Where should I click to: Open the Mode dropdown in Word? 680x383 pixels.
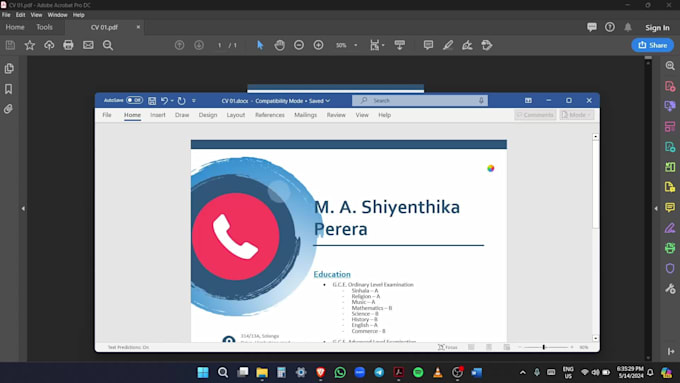(576, 115)
